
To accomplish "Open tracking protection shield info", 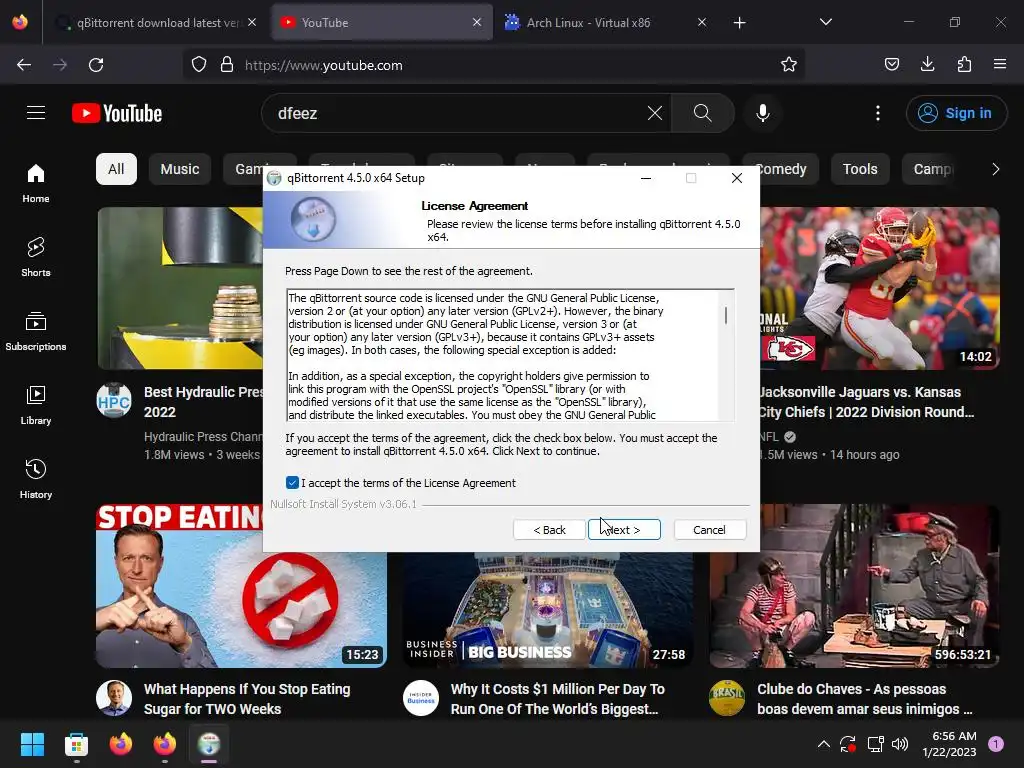I will click(199, 65).
